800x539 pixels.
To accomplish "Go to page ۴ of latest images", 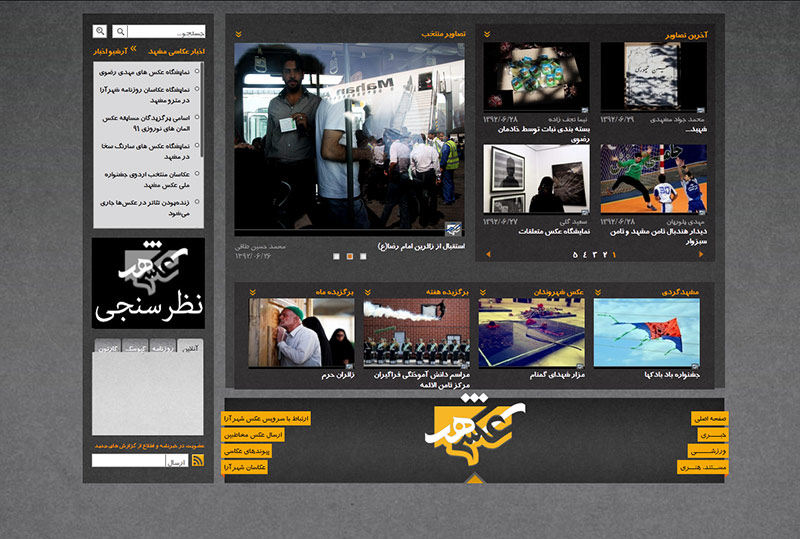I will [x=585, y=255].
